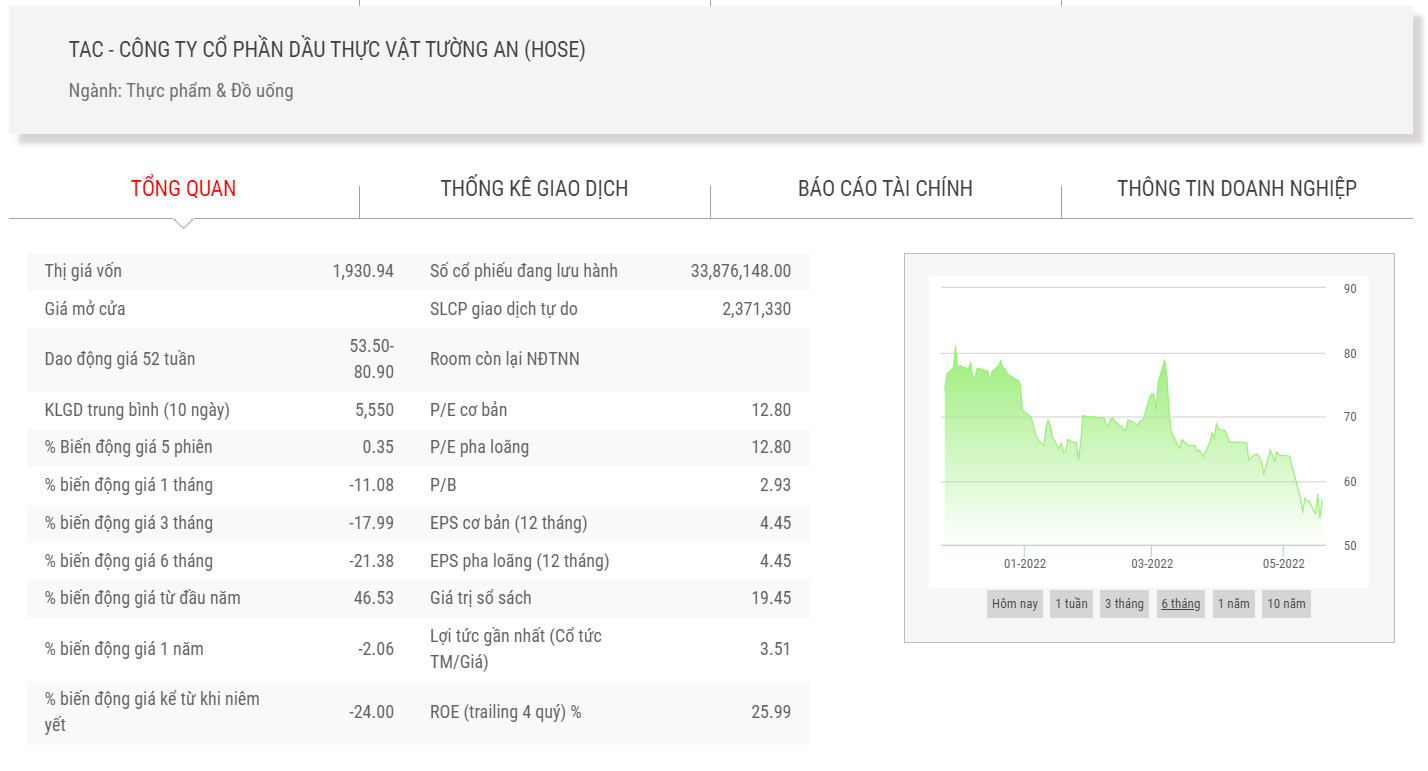
Task: Click the Dao động giá 52 tuần label
Action: pos(120,359)
